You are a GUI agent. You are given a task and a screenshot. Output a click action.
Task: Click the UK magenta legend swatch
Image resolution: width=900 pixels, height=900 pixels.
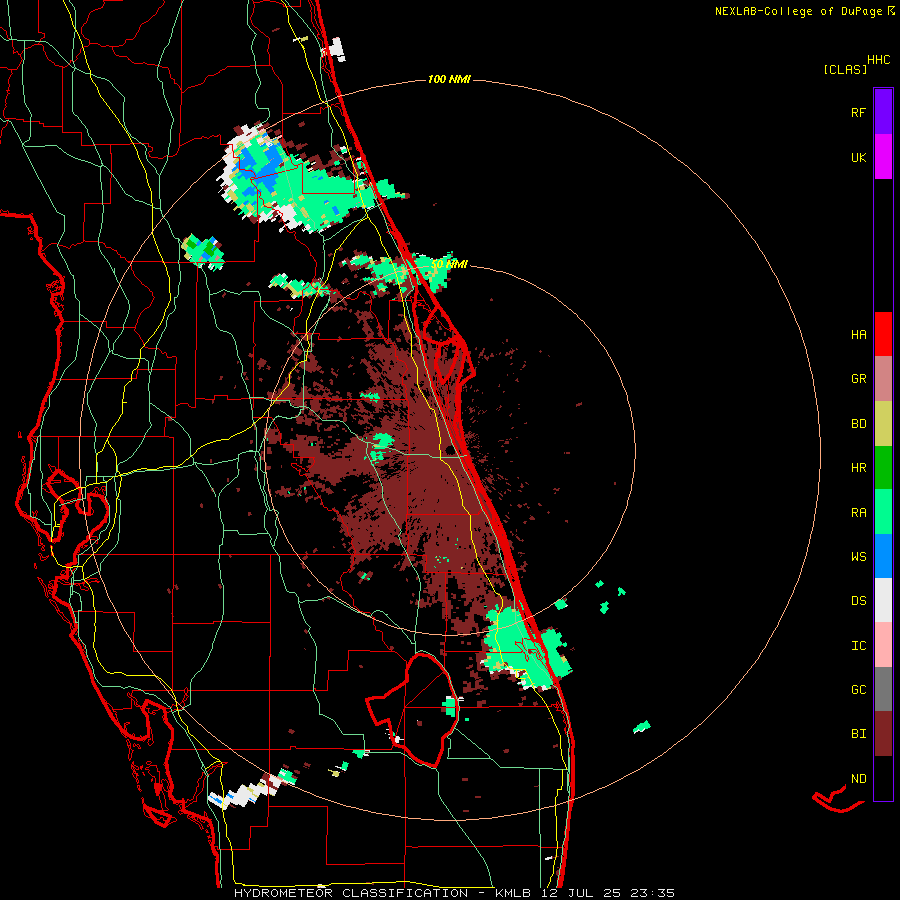click(883, 157)
